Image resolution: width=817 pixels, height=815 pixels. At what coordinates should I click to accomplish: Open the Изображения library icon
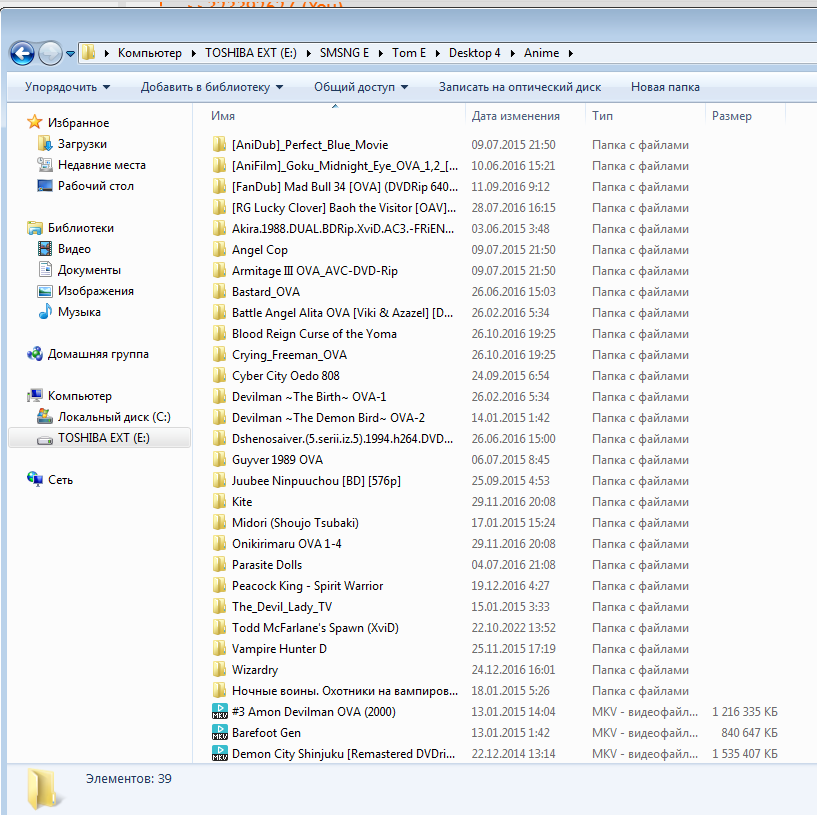pos(45,291)
